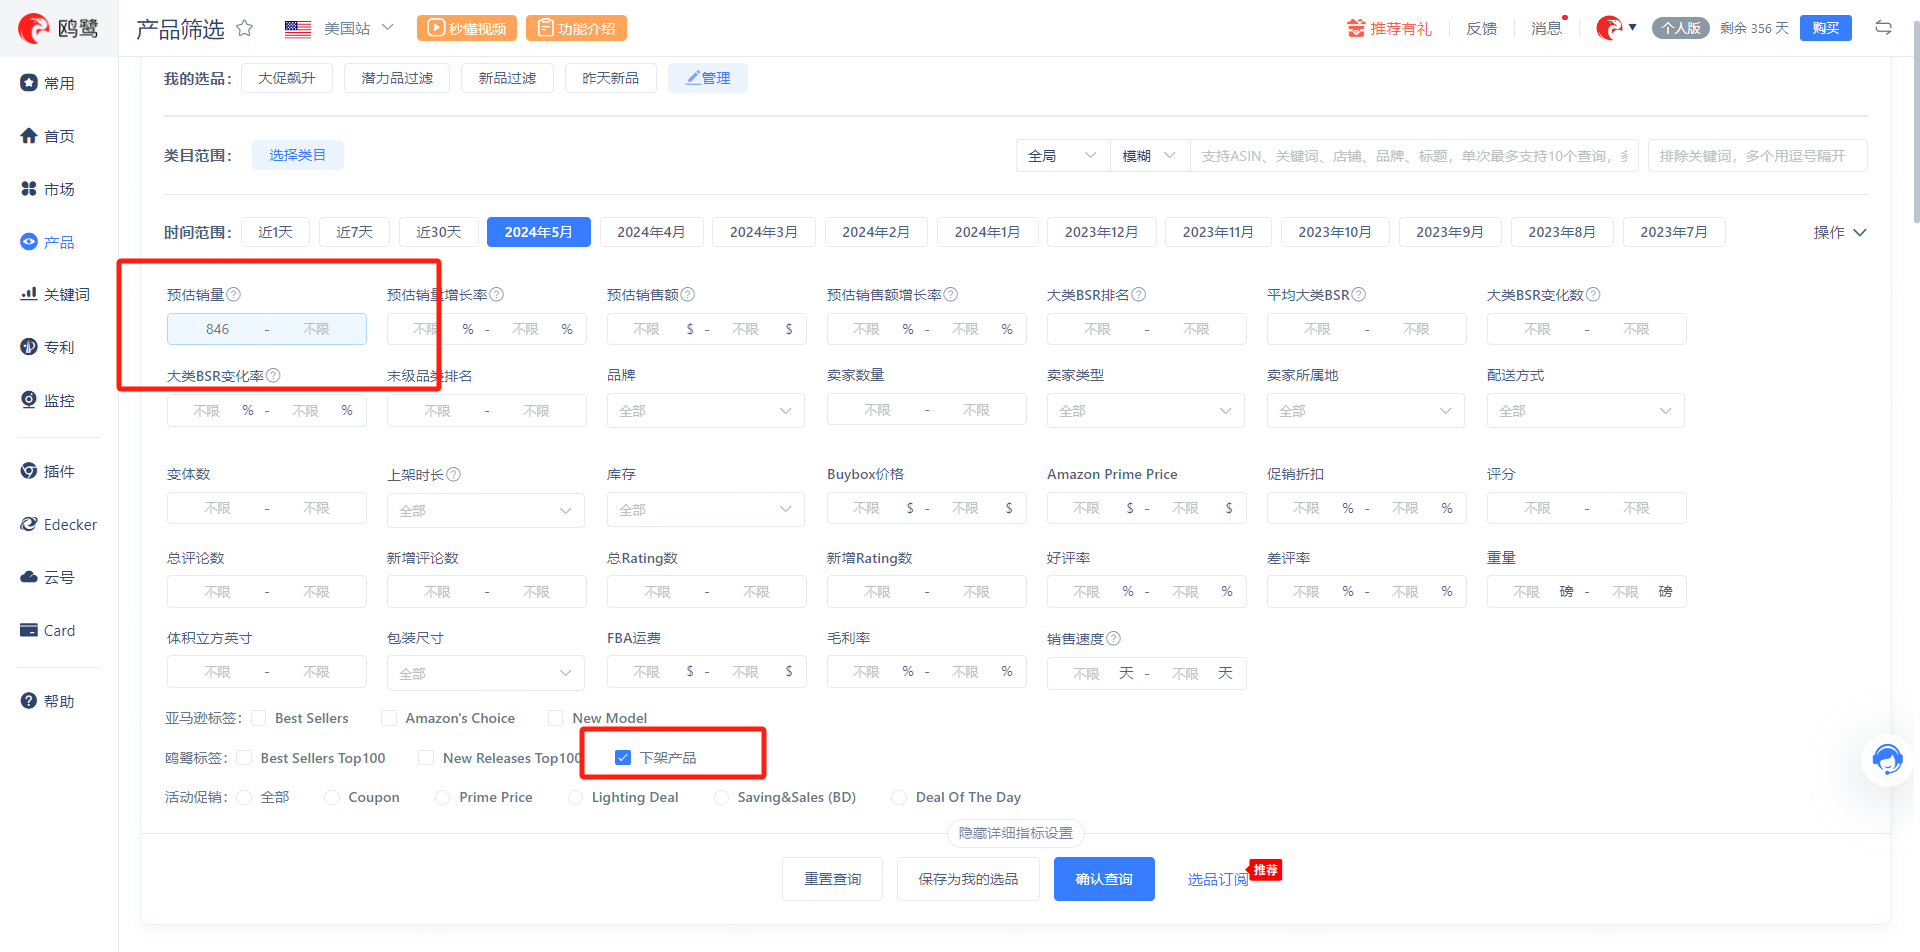The image size is (1920, 952).
Task: Open 关键词 sidebar icon
Action: (x=29, y=294)
